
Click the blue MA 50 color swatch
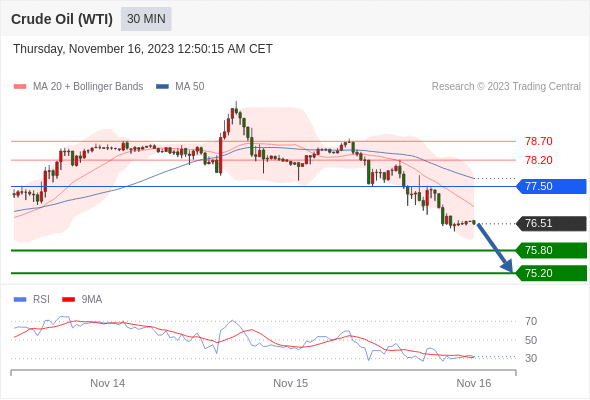pos(162,87)
